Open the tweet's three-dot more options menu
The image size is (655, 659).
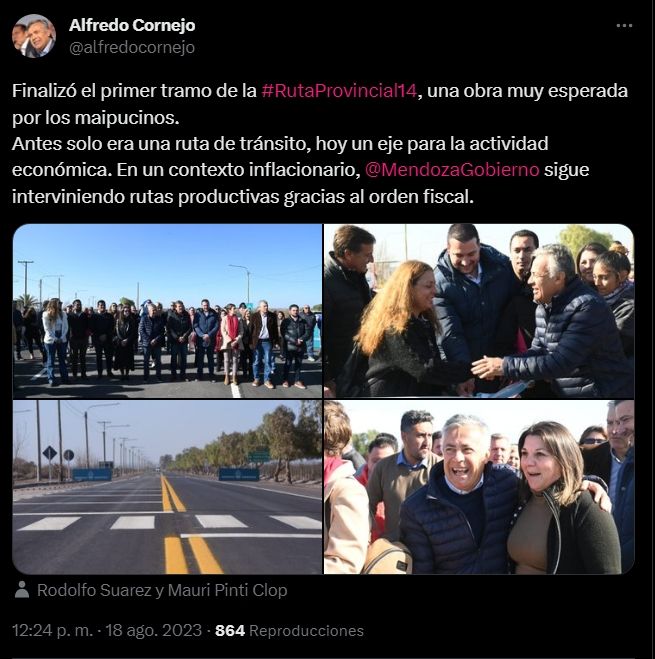click(x=624, y=26)
